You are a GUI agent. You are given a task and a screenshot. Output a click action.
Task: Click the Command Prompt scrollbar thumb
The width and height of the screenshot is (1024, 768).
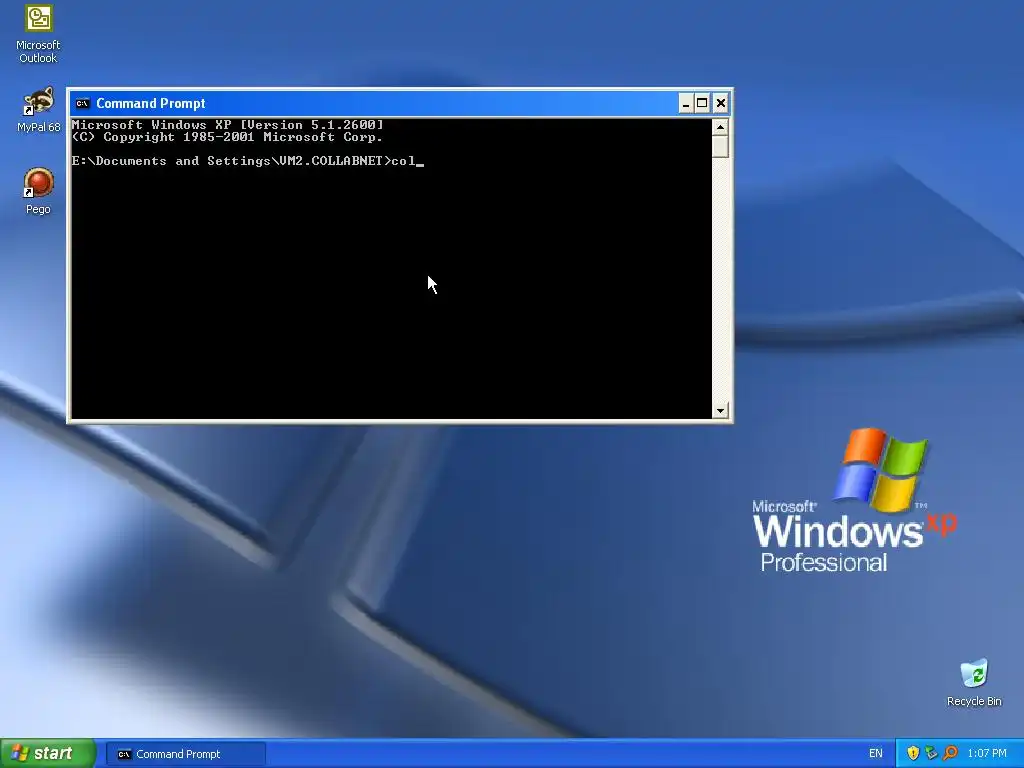point(720,146)
